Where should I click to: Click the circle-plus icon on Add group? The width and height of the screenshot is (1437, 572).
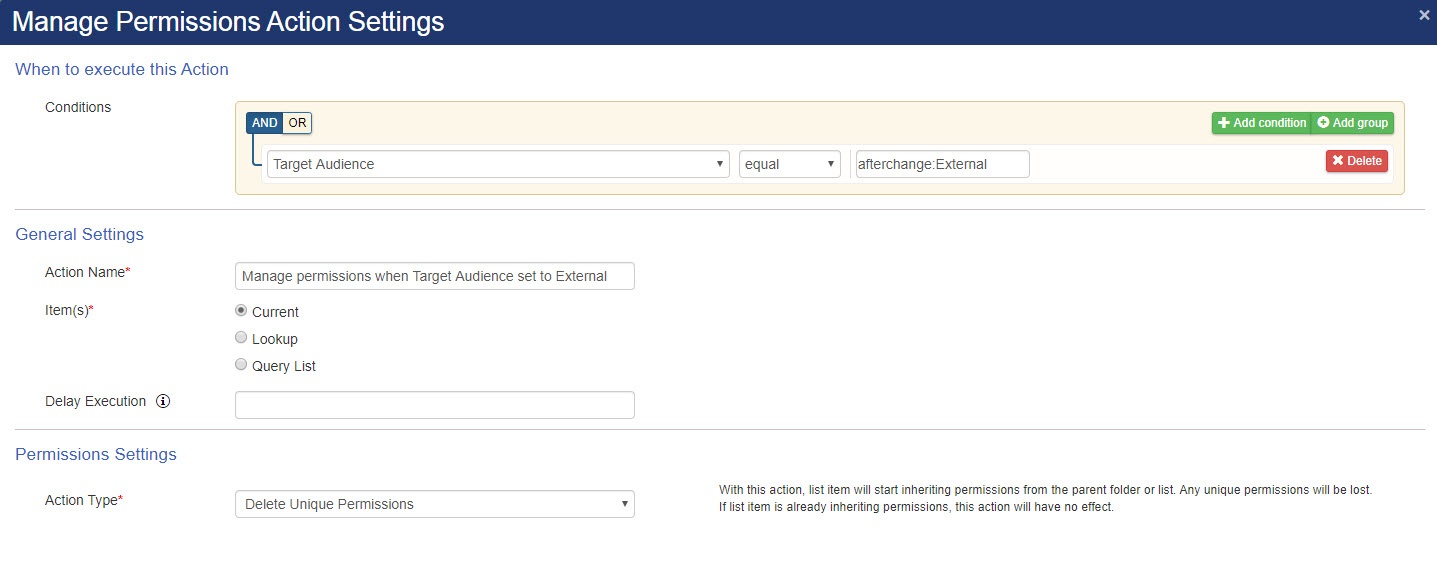point(1323,123)
